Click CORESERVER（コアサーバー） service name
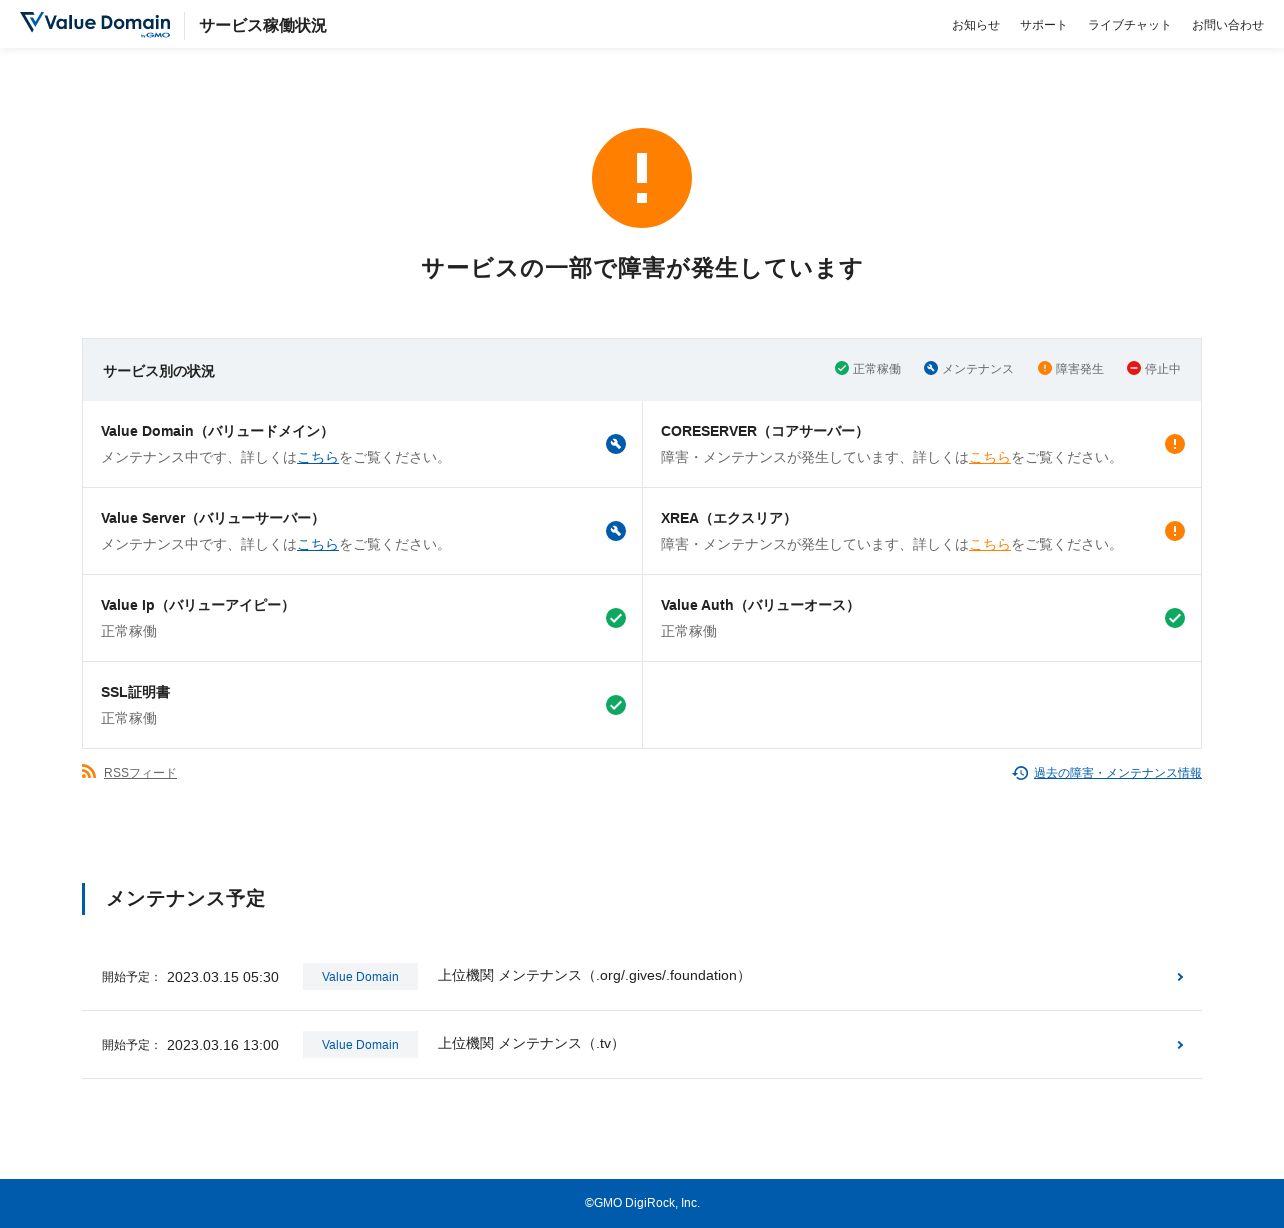1284x1228 pixels. 765,431
